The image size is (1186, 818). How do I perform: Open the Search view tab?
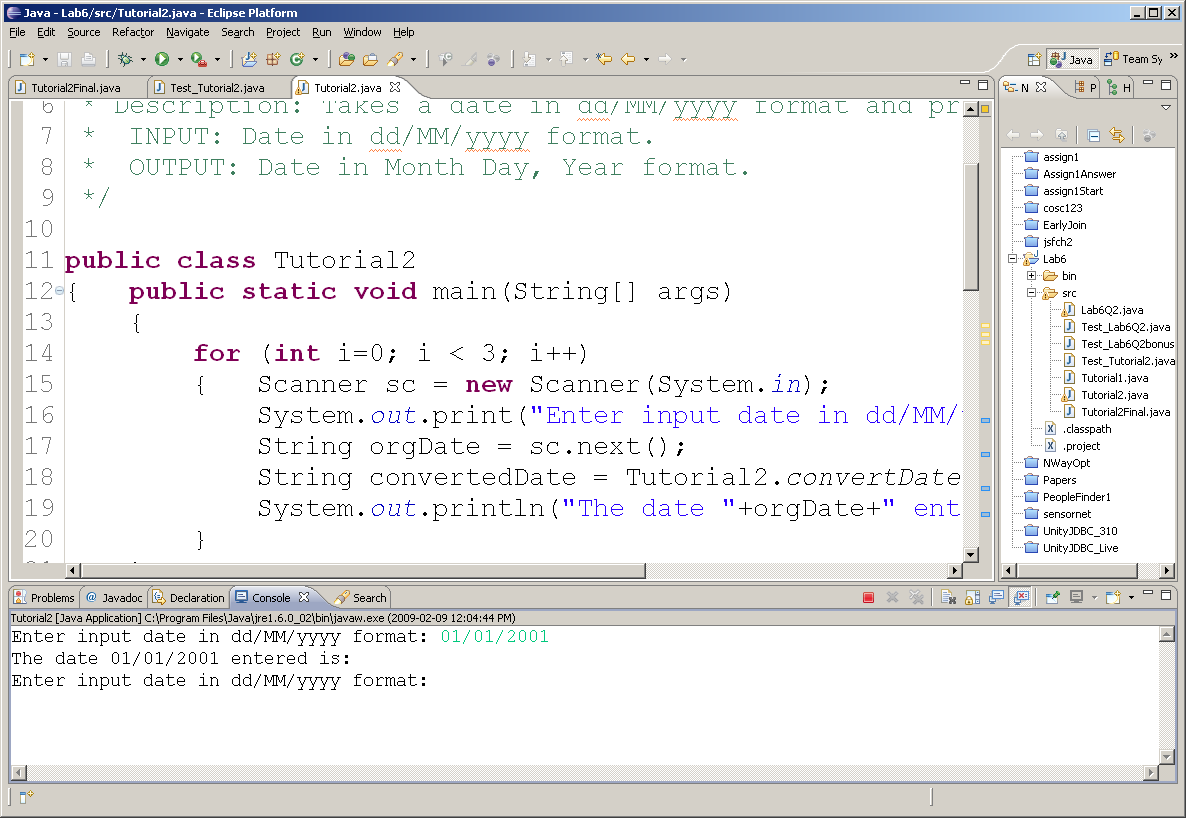(362, 598)
